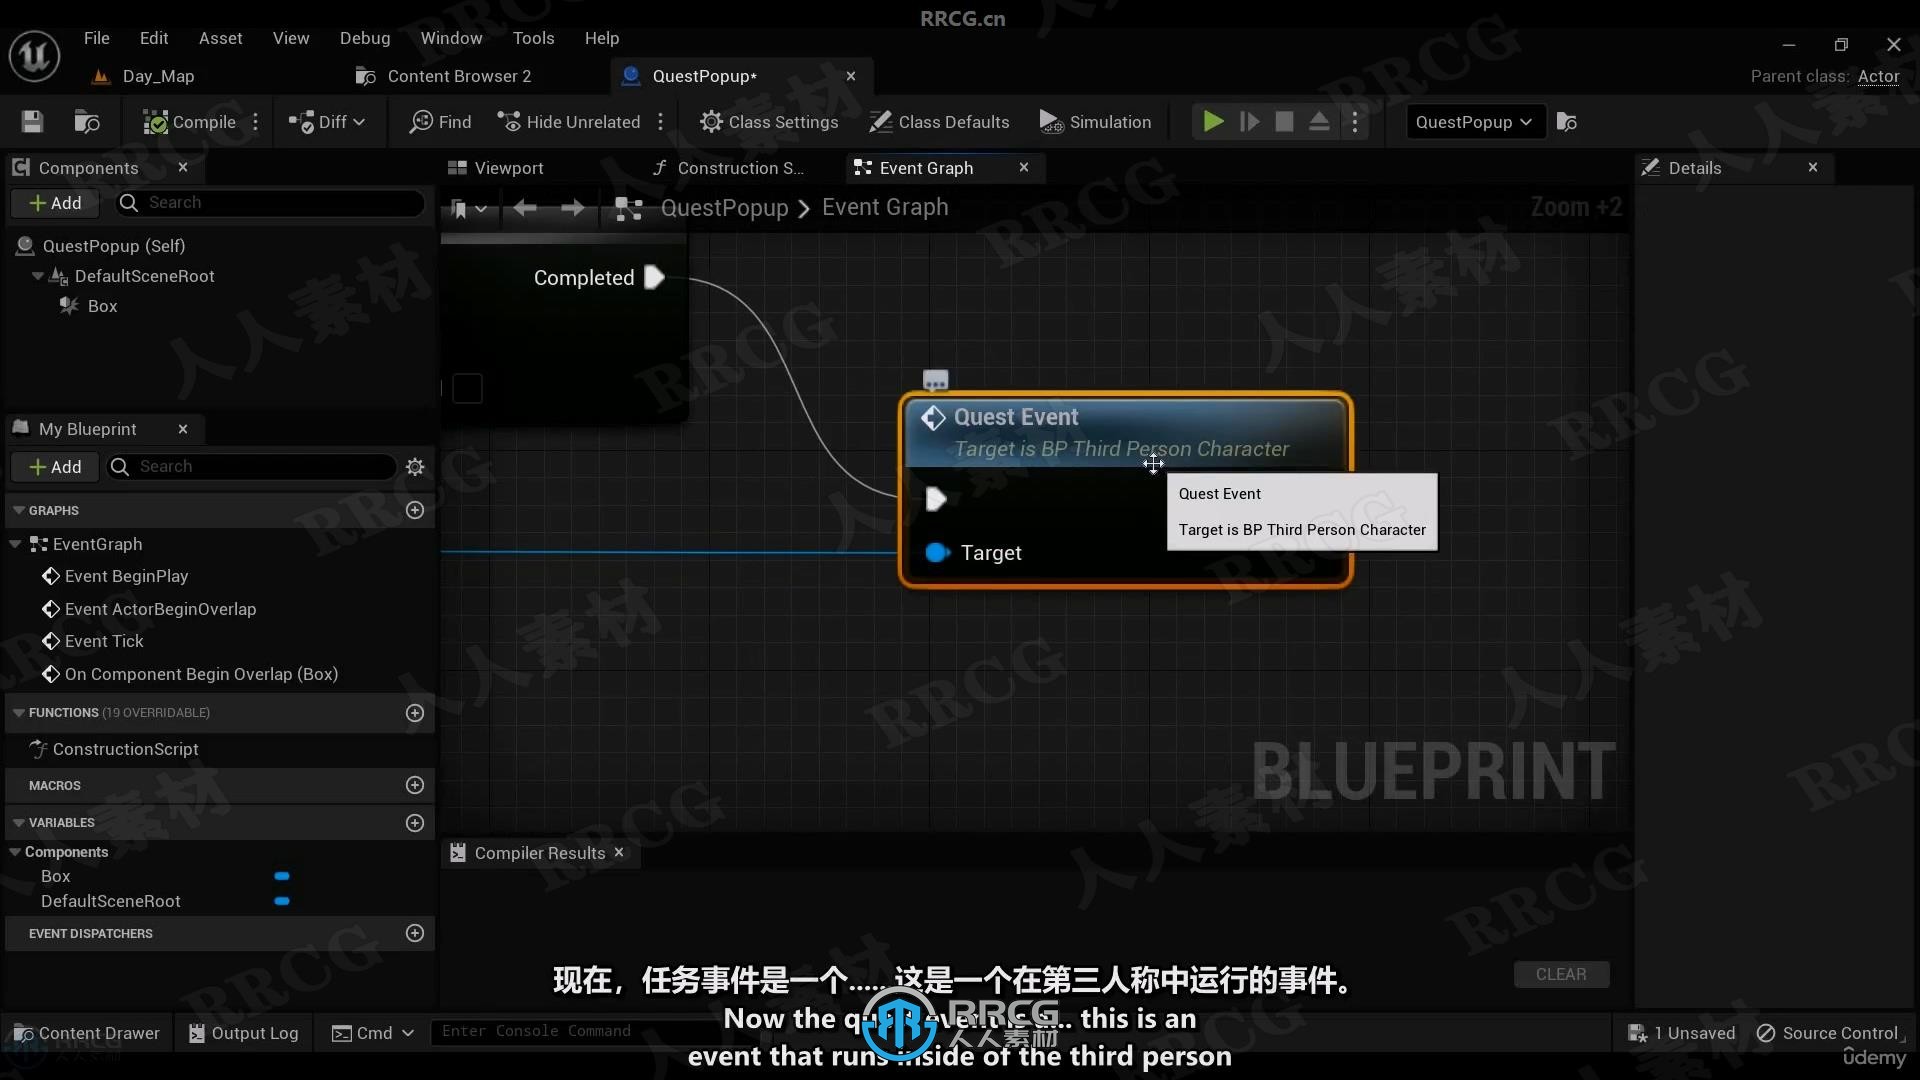Save the blueprint with the floppy disk icon
This screenshot has height=1080, width=1920.
(x=32, y=122)
